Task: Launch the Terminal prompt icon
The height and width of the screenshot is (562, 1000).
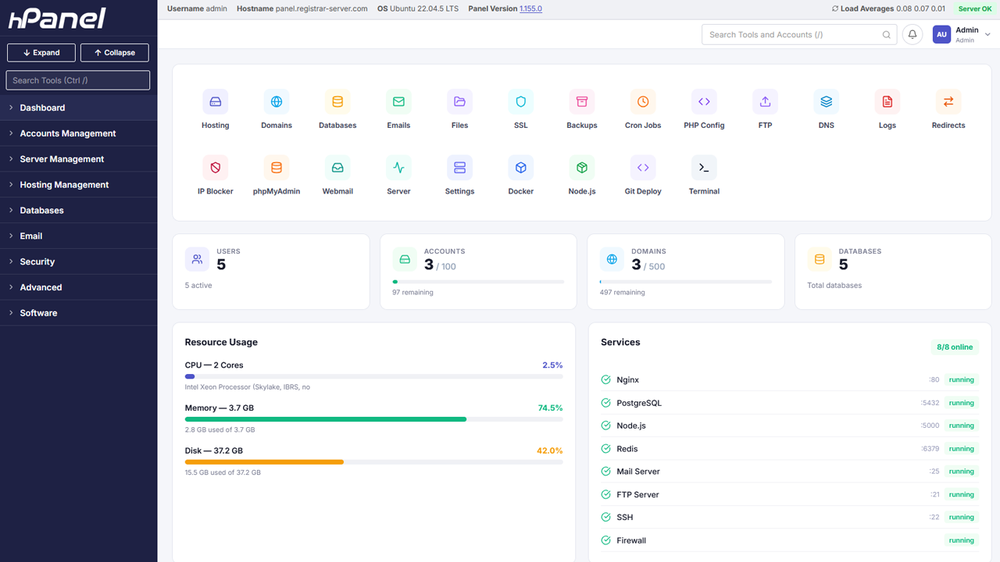Action: pos(704,168)
